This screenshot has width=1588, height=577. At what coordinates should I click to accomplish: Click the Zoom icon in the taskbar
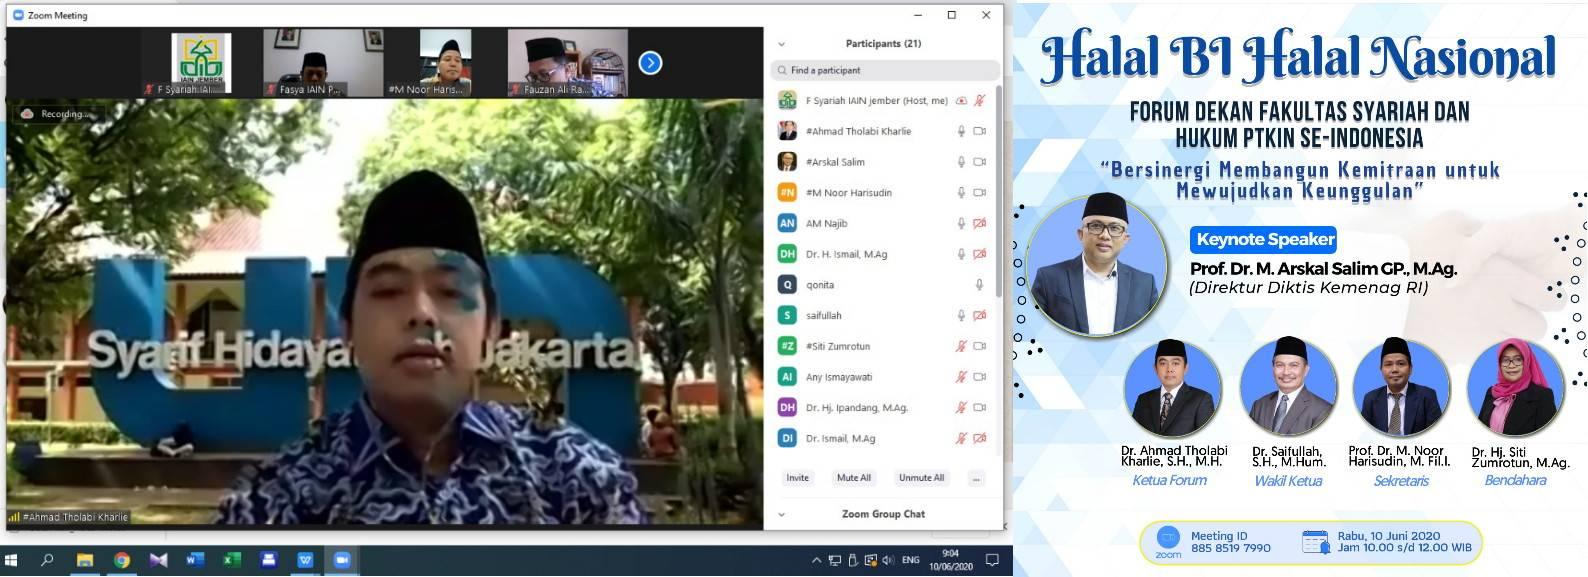tap(341, 560)
